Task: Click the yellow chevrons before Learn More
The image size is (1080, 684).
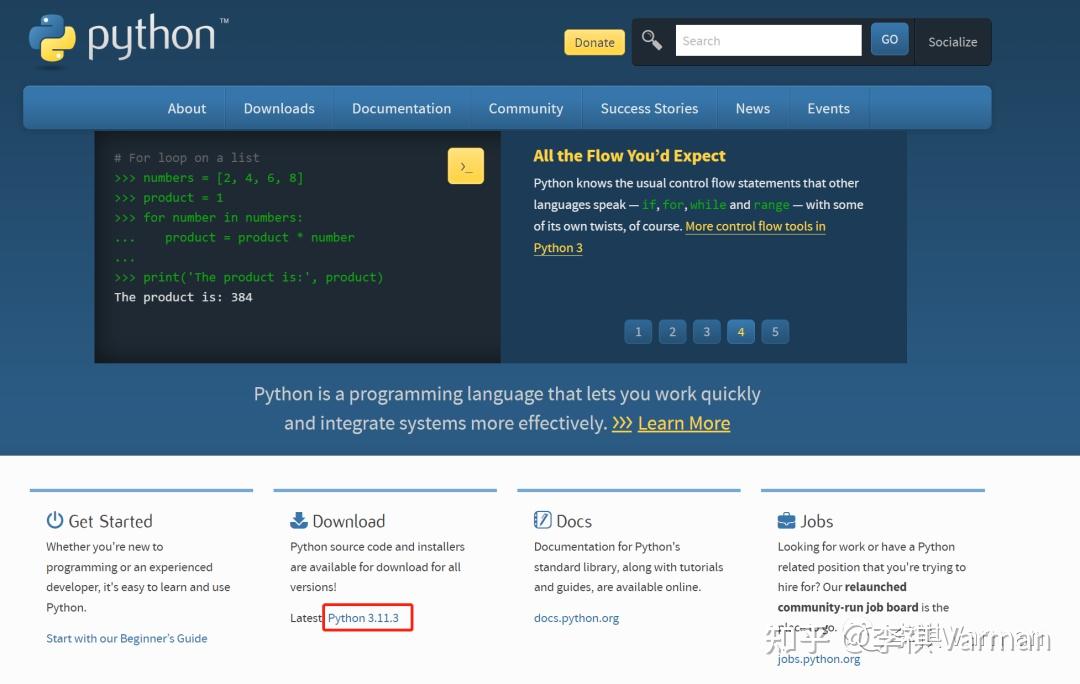Action: coord(621,423)
